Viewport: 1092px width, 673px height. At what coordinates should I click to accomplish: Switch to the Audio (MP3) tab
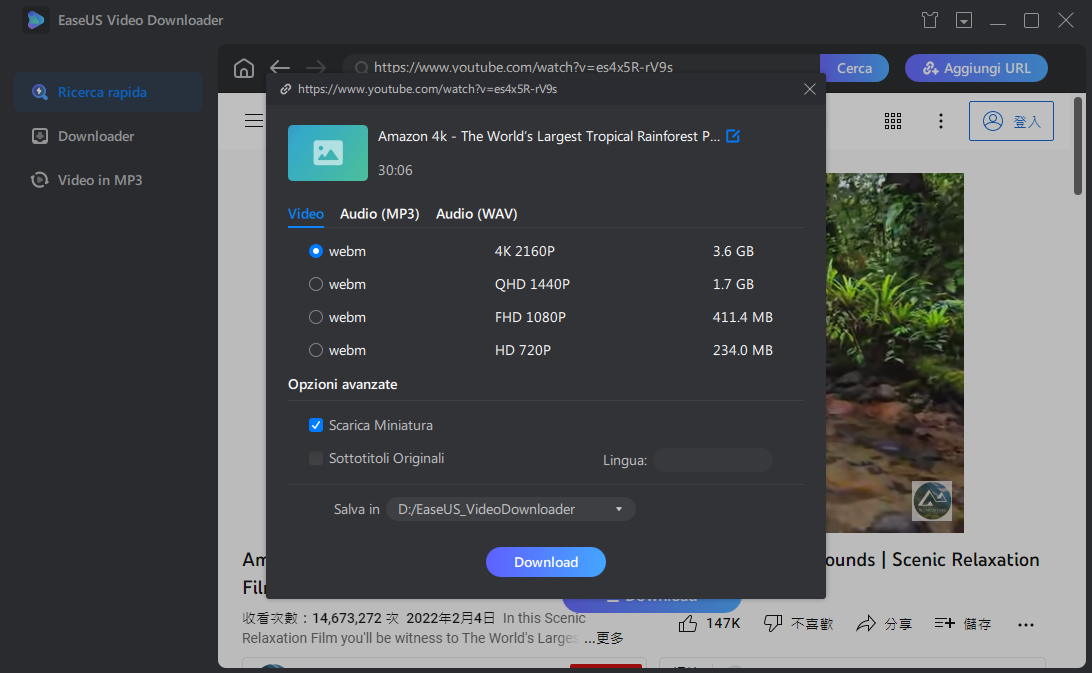(379, 214)
